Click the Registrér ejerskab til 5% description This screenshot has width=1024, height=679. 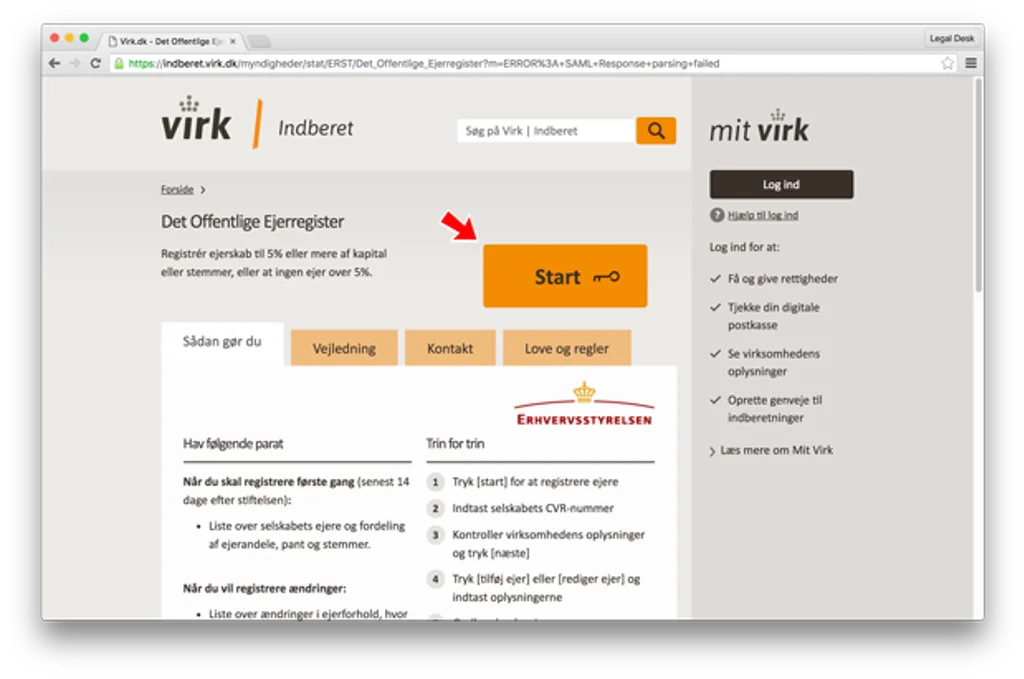click(274, 262)
